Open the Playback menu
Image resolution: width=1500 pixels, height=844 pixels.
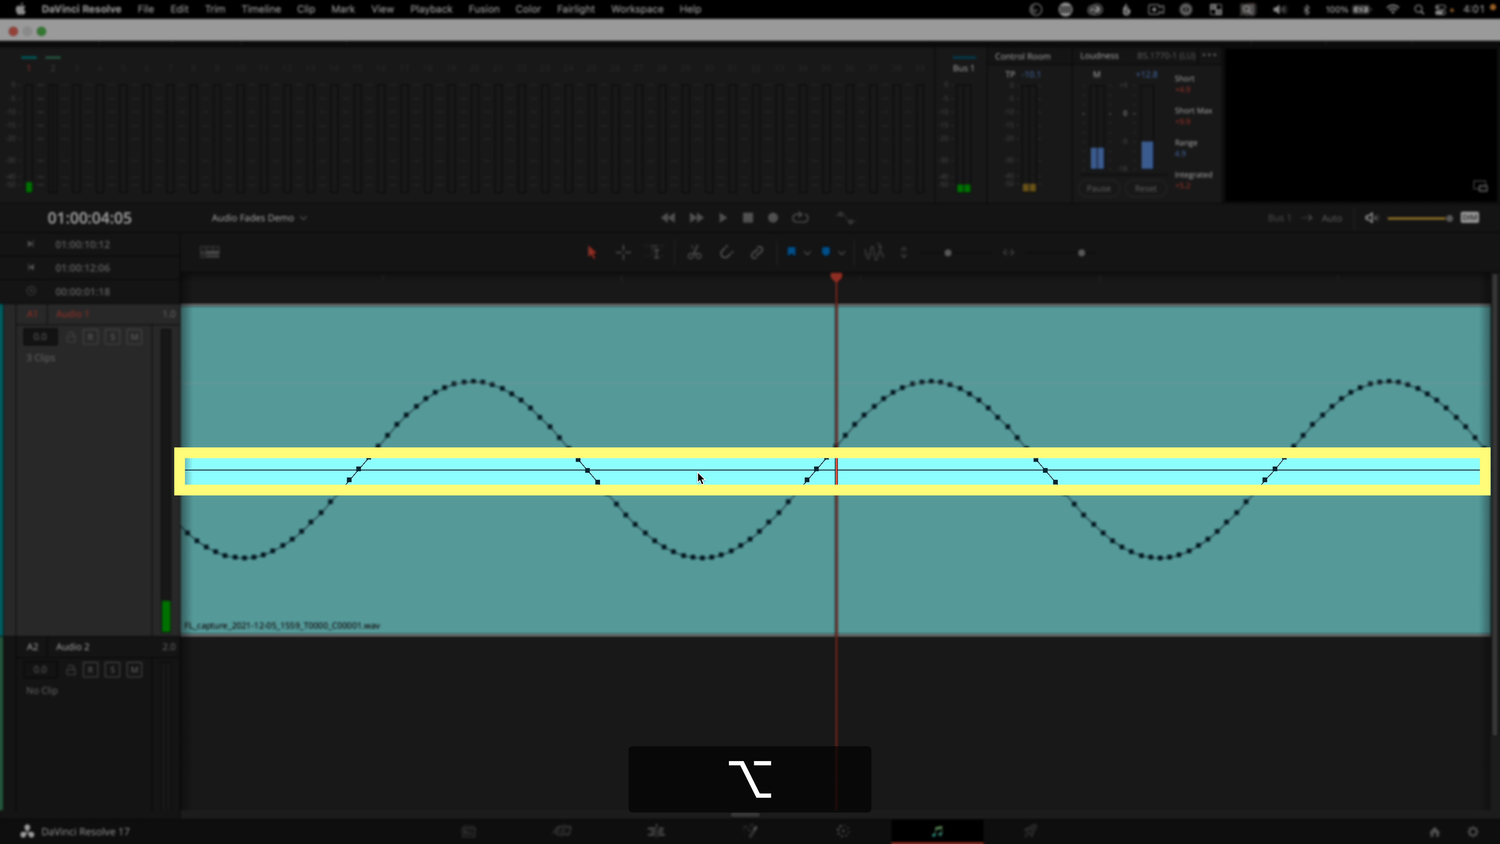tap(430, 9)
